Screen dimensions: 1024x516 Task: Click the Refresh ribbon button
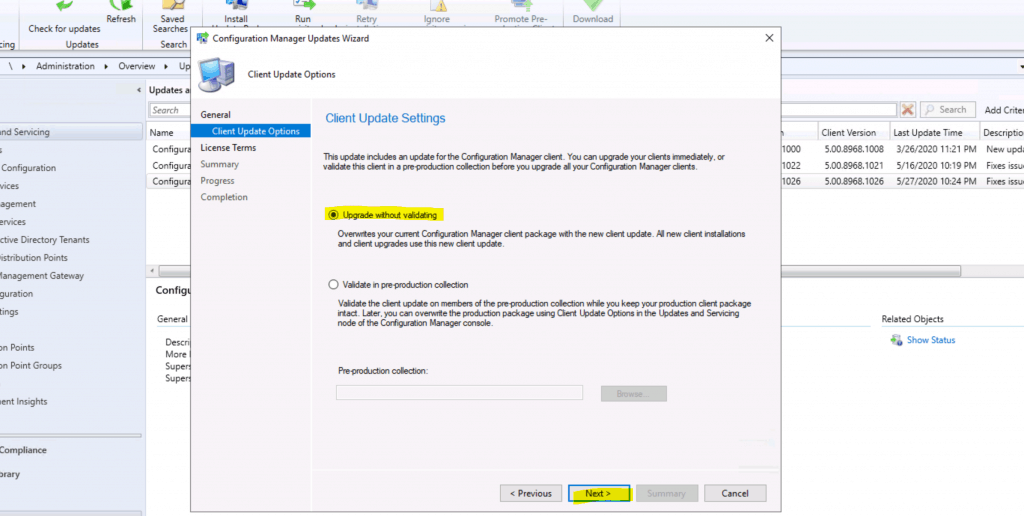tap(121, 13)
